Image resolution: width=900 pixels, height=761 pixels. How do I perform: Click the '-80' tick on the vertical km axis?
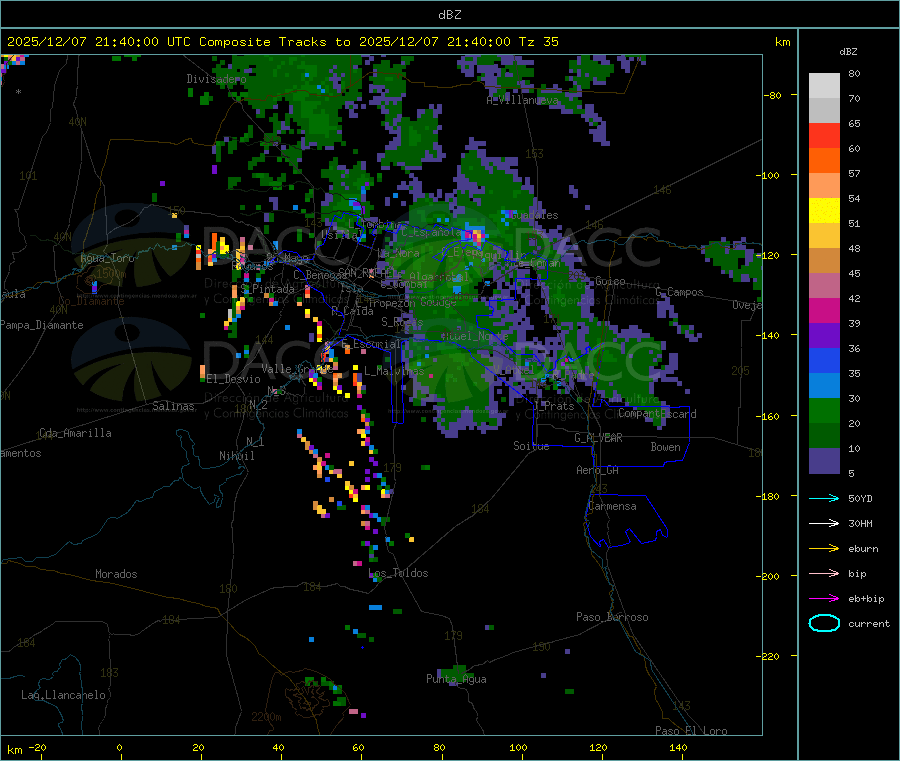click(772, 95)
